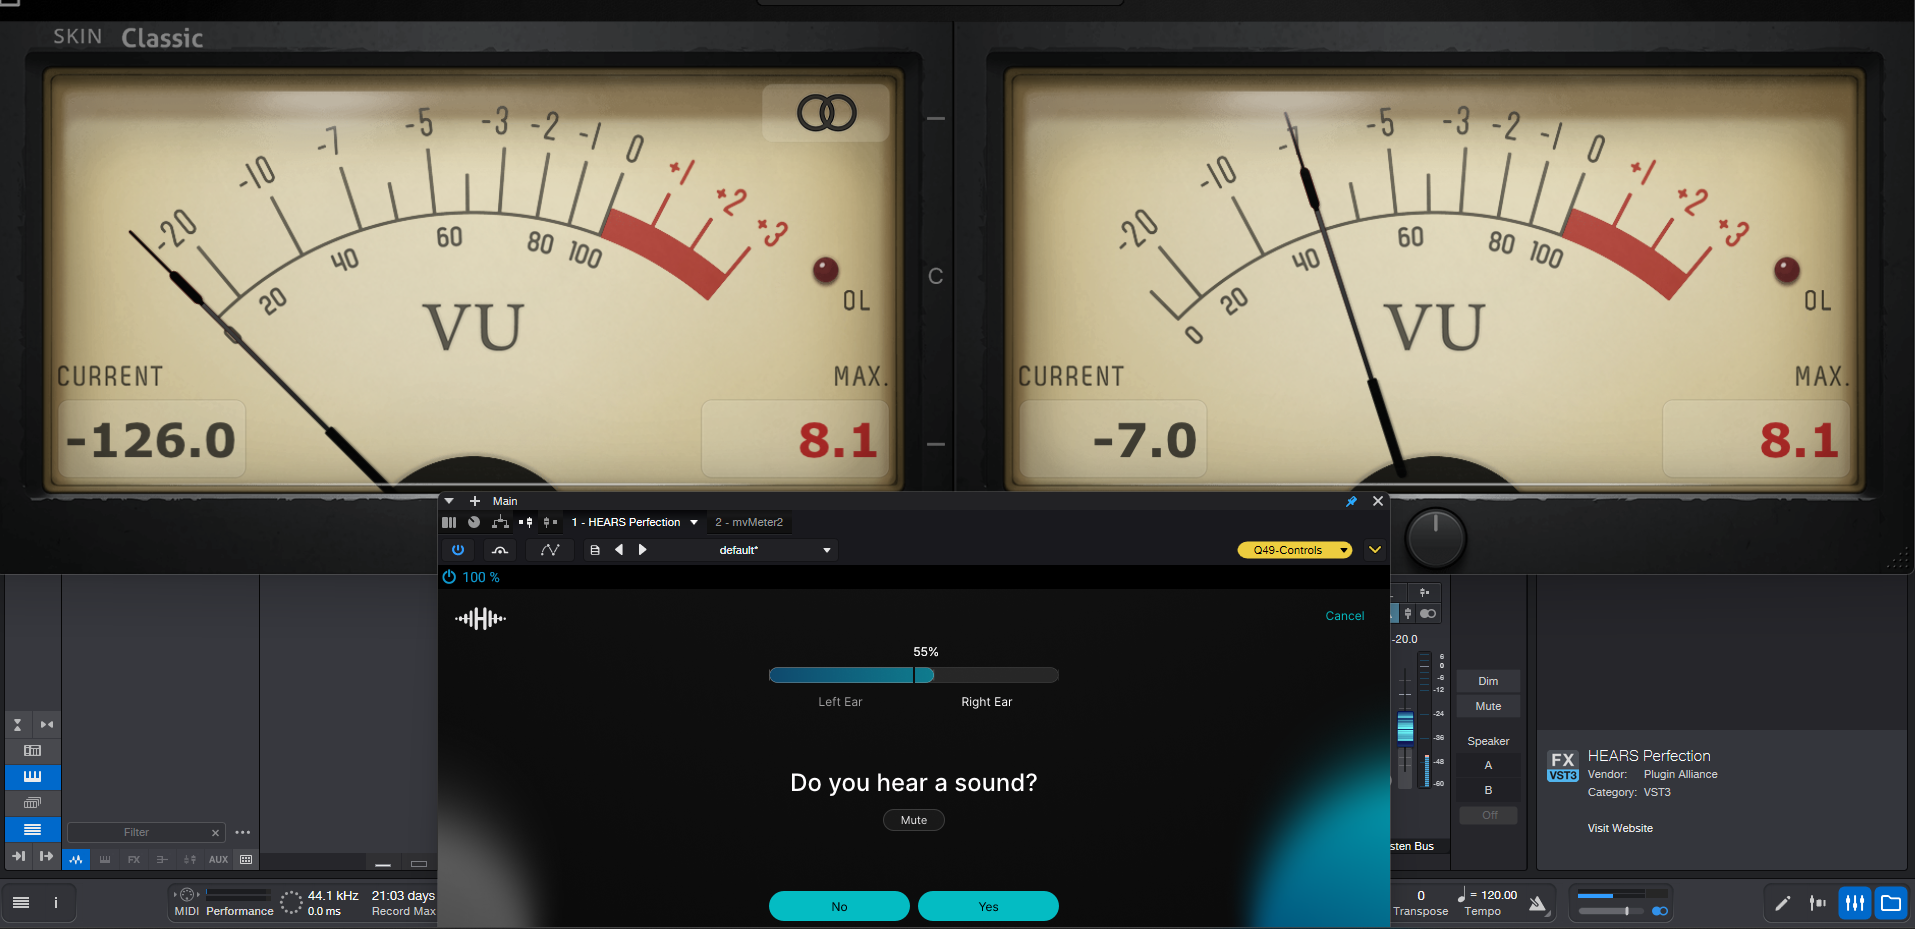Switch to the 1 - HEARS Perfection tab

(x=626, y=522)
